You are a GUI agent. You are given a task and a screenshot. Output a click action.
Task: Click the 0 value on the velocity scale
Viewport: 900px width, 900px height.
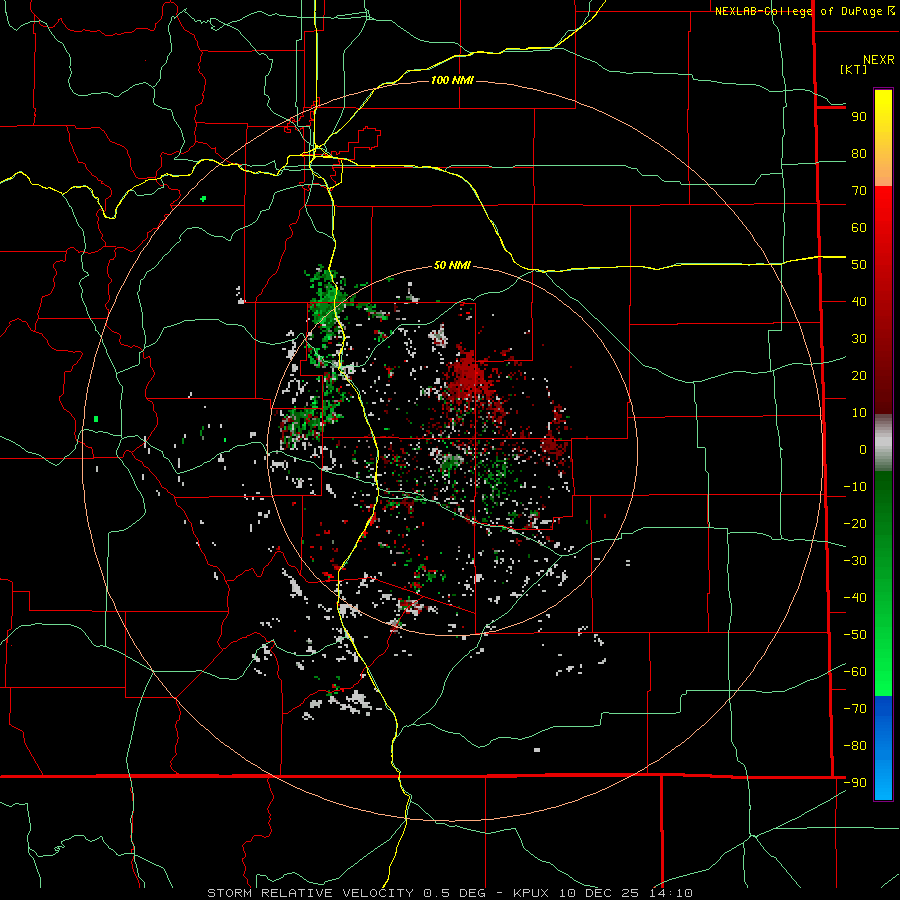pos(863,449)
